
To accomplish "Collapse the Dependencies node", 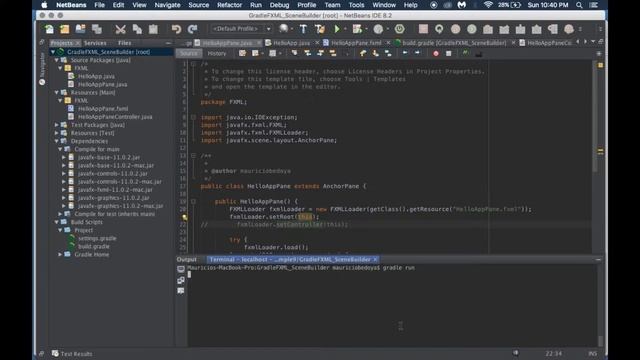I will point(57,141).
